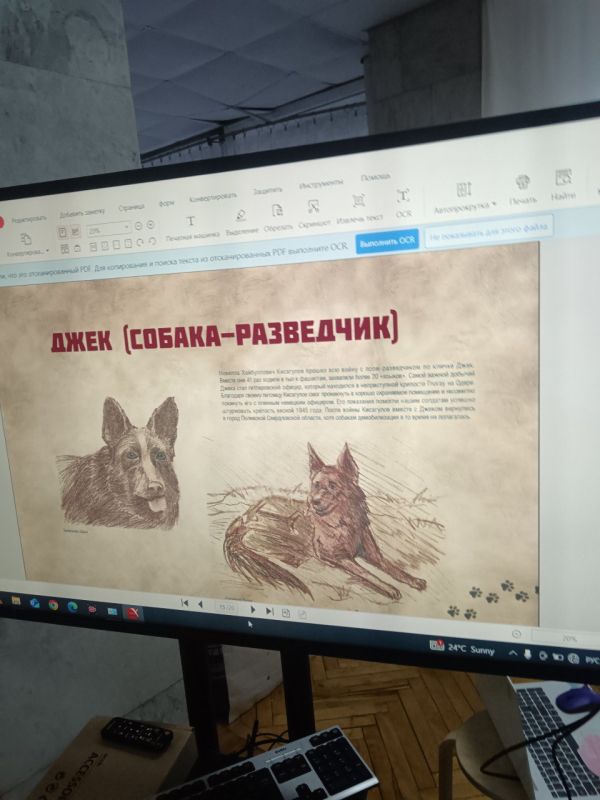Open the Protect (Защитить) menu tab
The height and width of the screenshot is (800, 600).
[267, 190]
